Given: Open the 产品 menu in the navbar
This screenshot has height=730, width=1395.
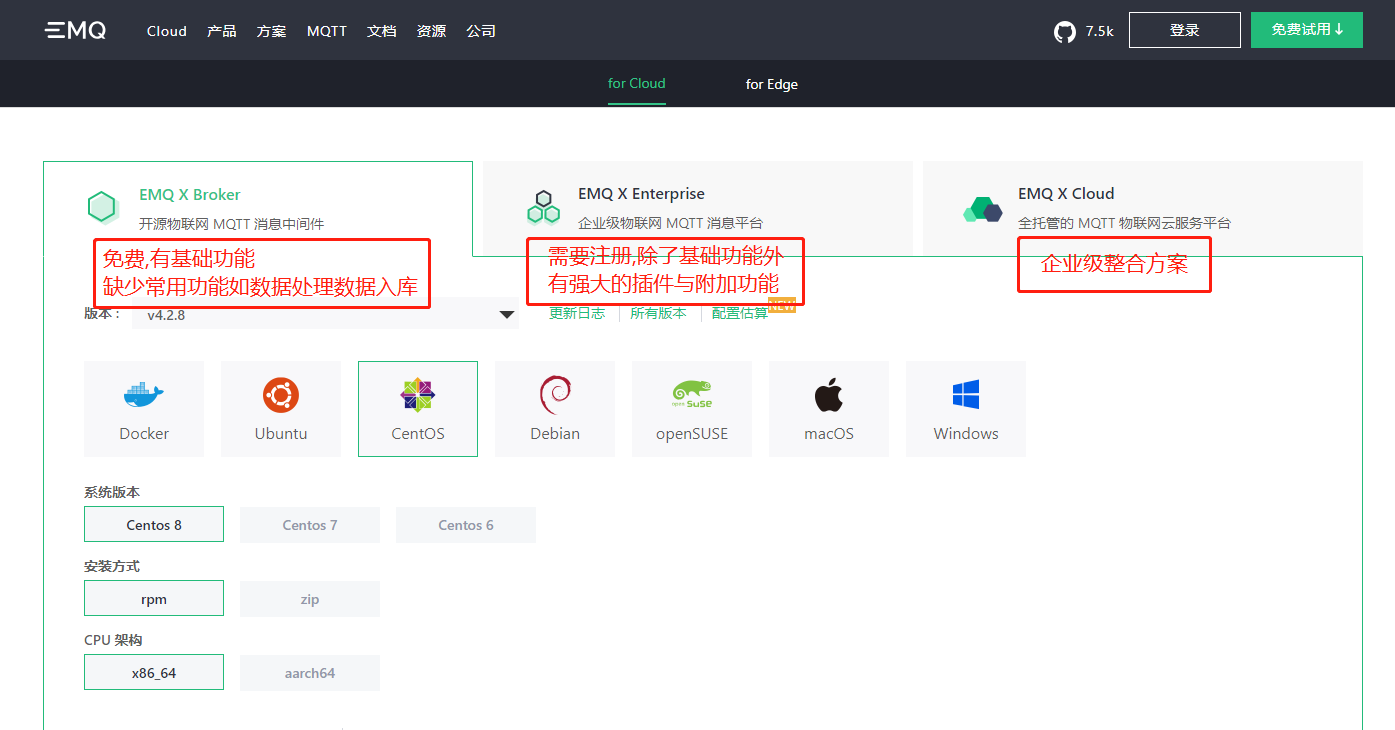Looking at the screenshot, I should click(221, 30).
